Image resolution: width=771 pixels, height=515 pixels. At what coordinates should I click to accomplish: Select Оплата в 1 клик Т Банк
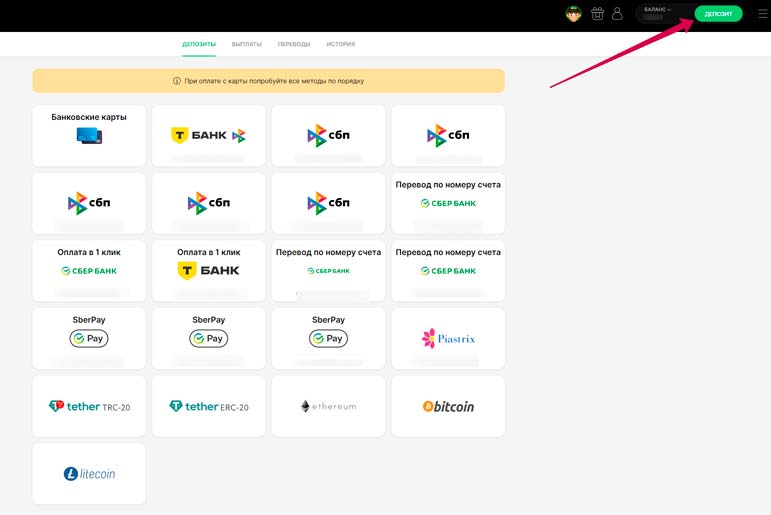208,271
